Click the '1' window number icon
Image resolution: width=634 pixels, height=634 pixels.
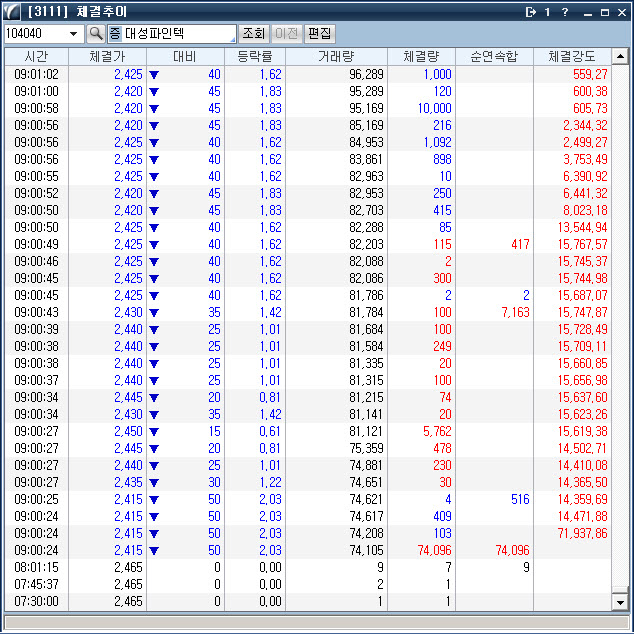pyautogui.click(x=548, y=12)
